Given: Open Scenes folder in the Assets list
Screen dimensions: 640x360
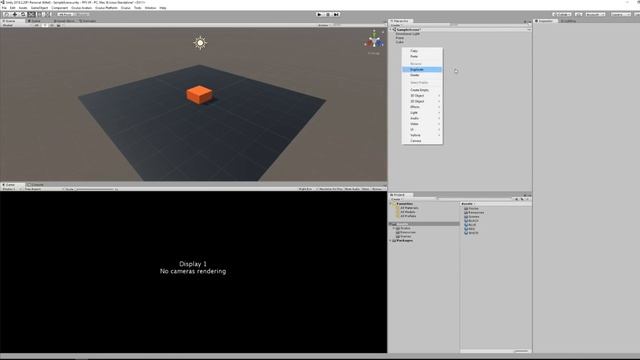Looking at the screenshot, I should tap(472, 217).
